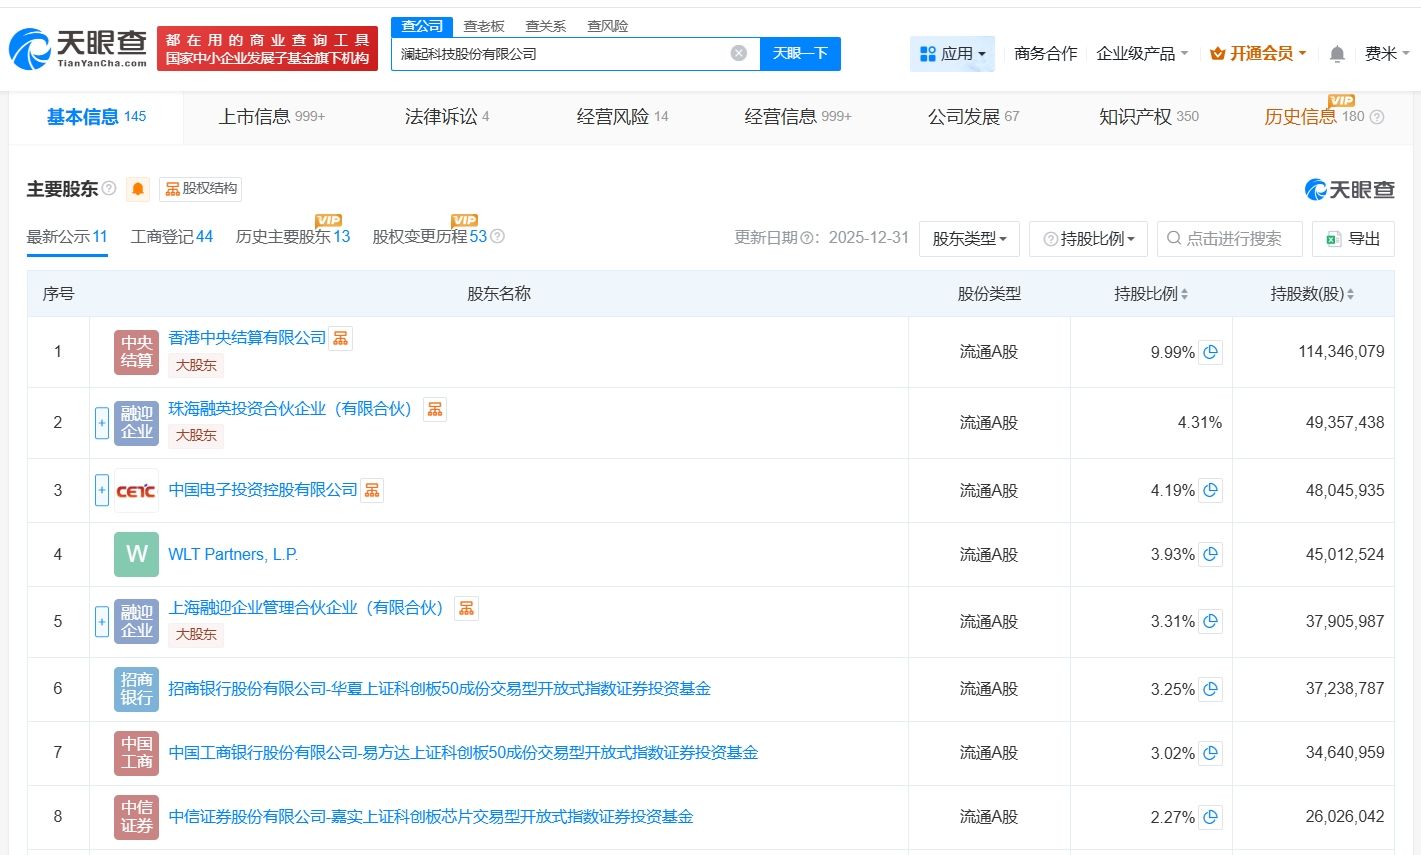Clear the search box with X icon

(x=738, y=53)
